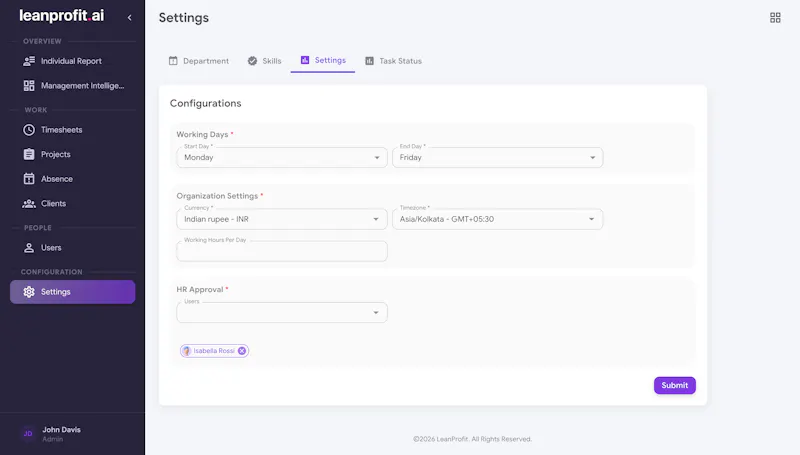This screenshot has height=455, width=800.
Task: Click the LeanProfit copyright footer text
Action: click(x=472, y=439)
